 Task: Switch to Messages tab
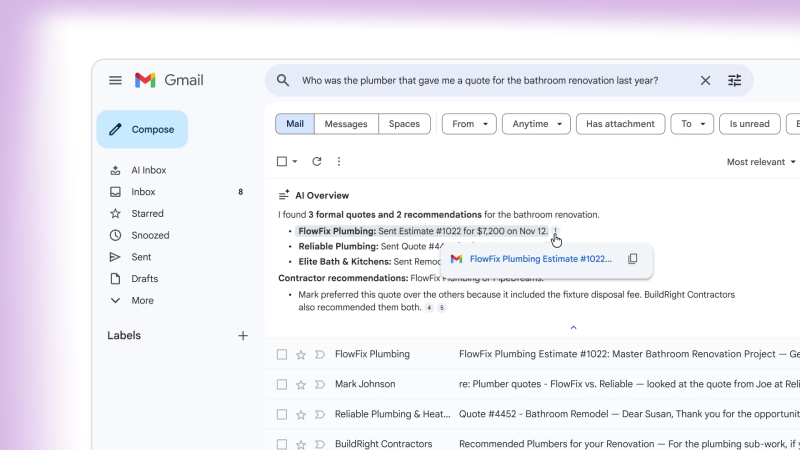tap(346, 124)
